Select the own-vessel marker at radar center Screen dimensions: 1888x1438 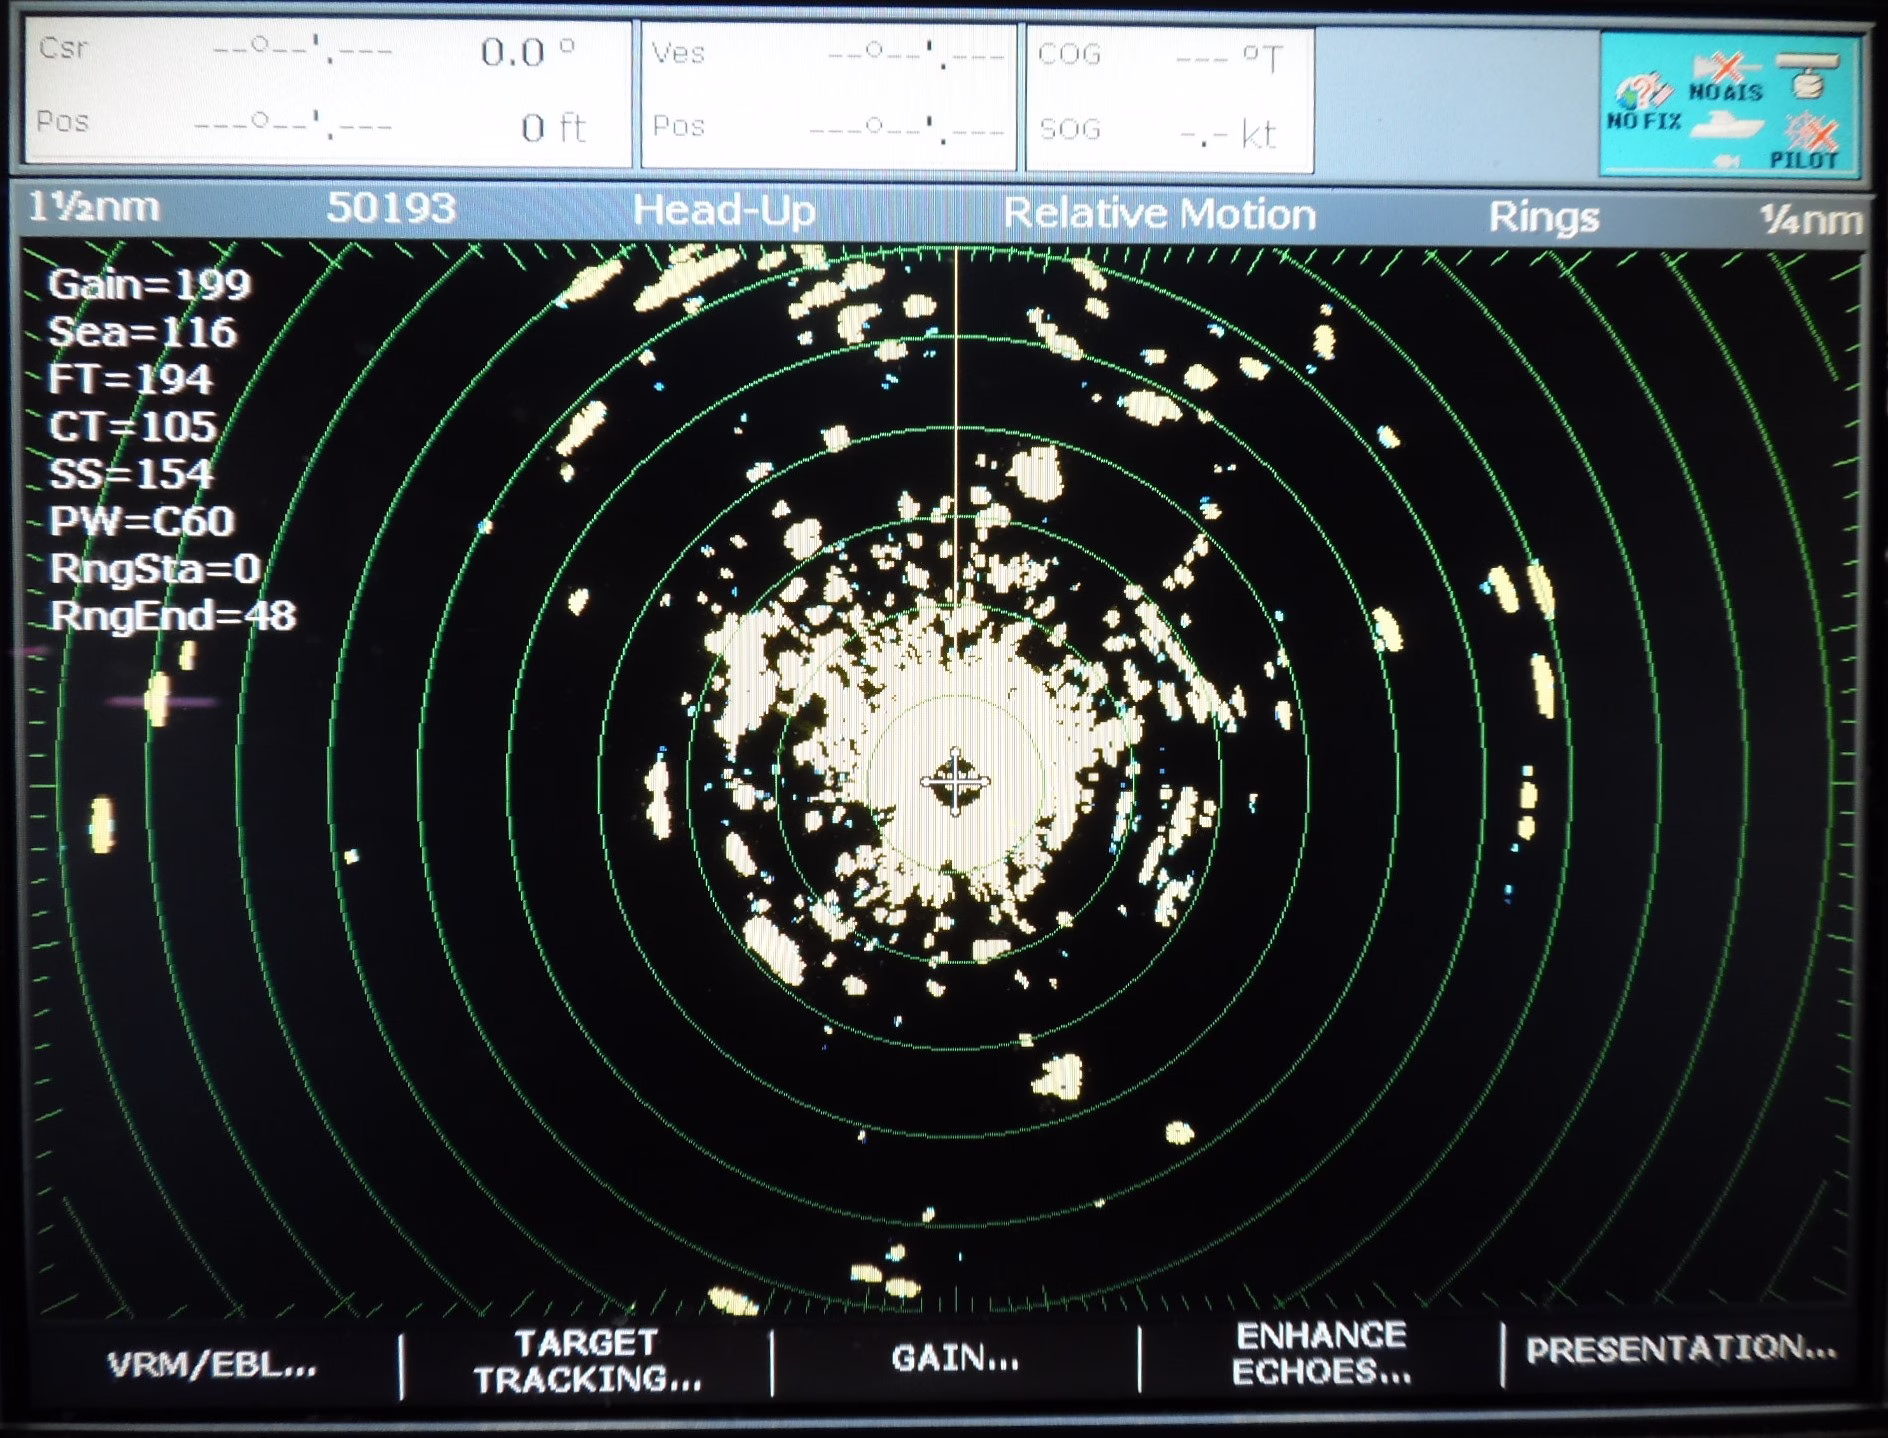(955, 781)
